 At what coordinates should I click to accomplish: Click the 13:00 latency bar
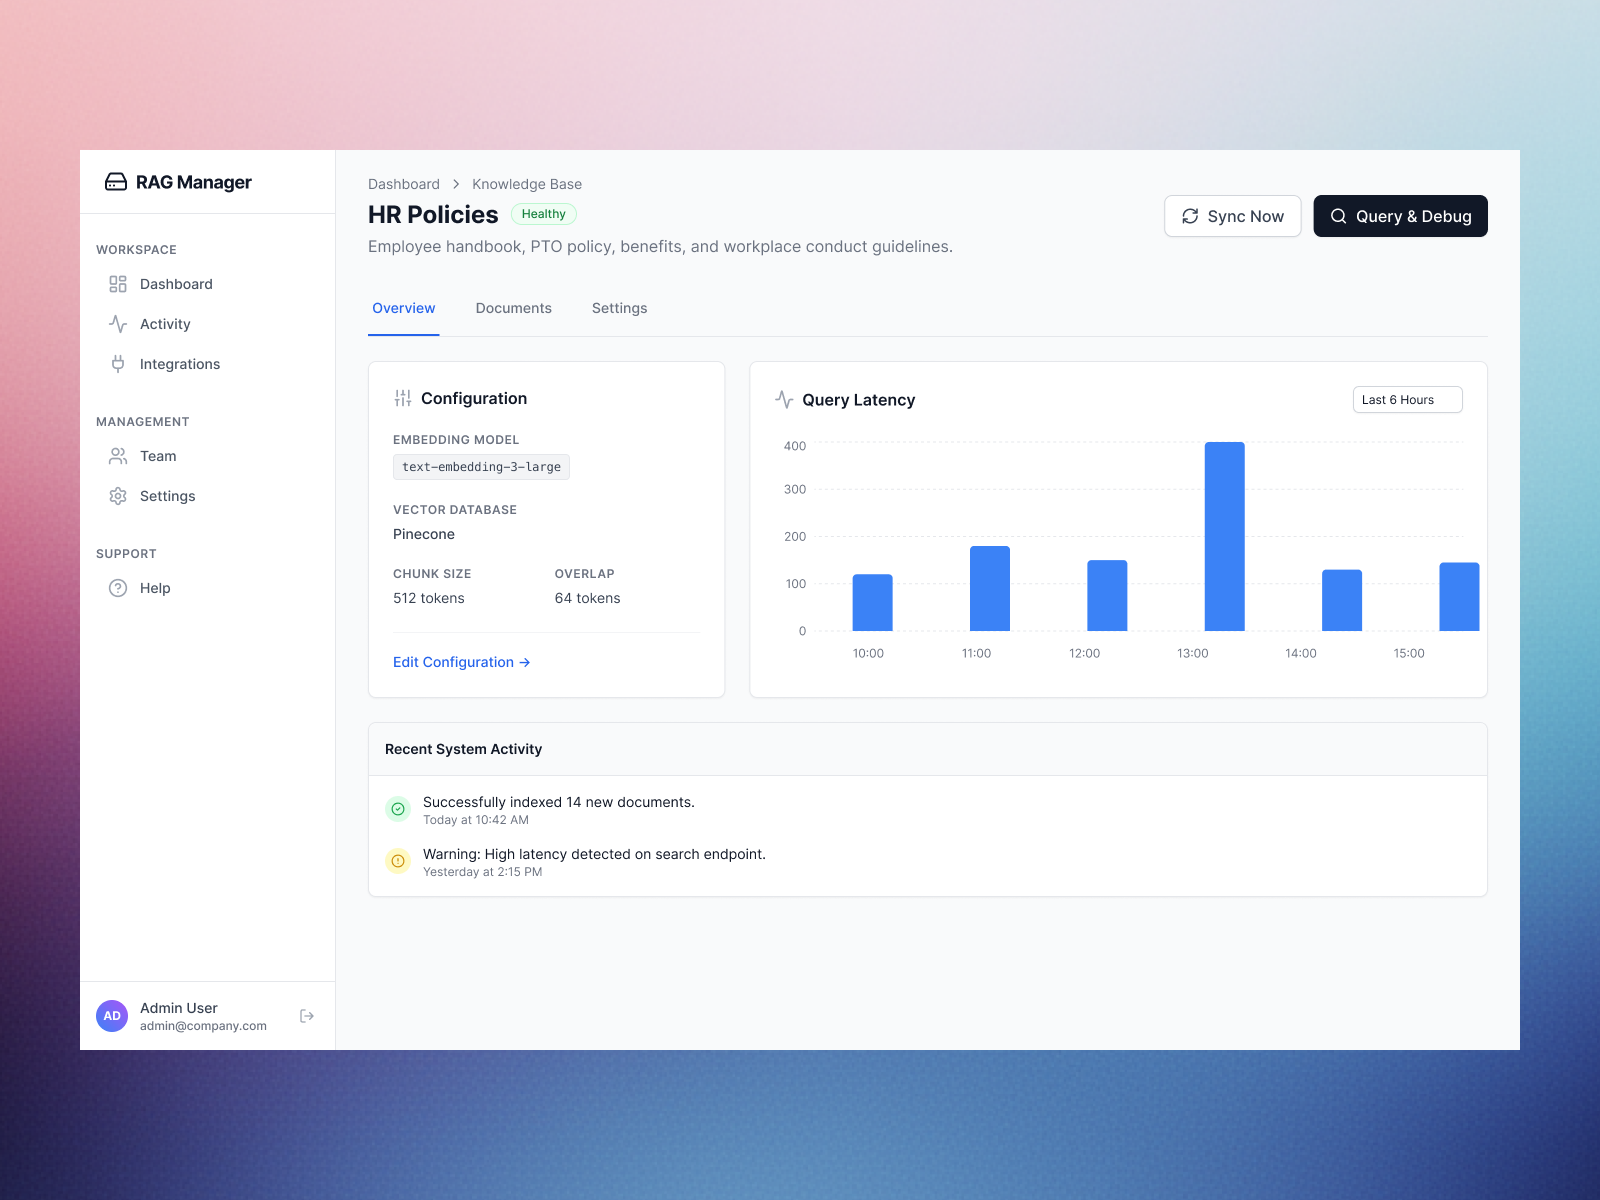1225,536
